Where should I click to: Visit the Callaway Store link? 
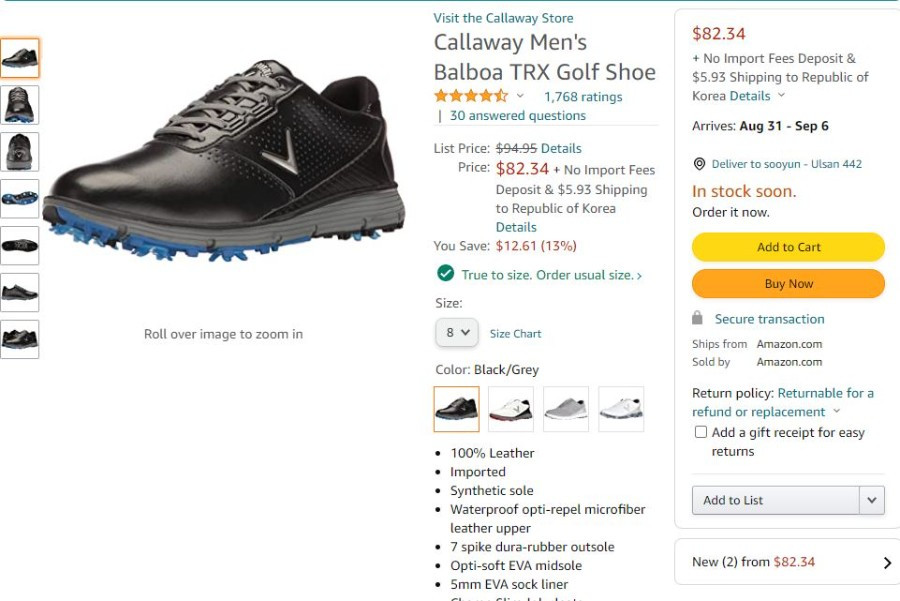click(503, 18)
